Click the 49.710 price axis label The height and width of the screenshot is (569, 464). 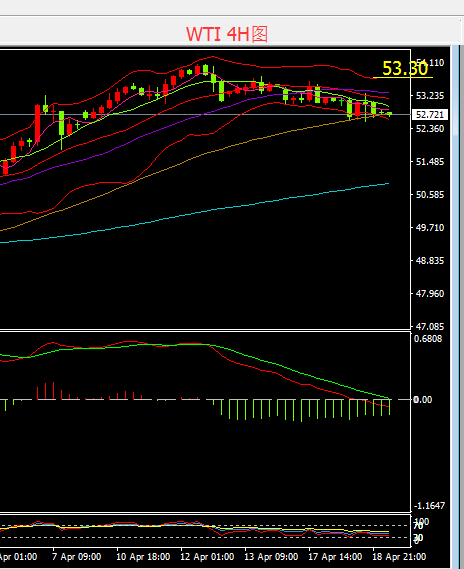click(x=430, y=228)
